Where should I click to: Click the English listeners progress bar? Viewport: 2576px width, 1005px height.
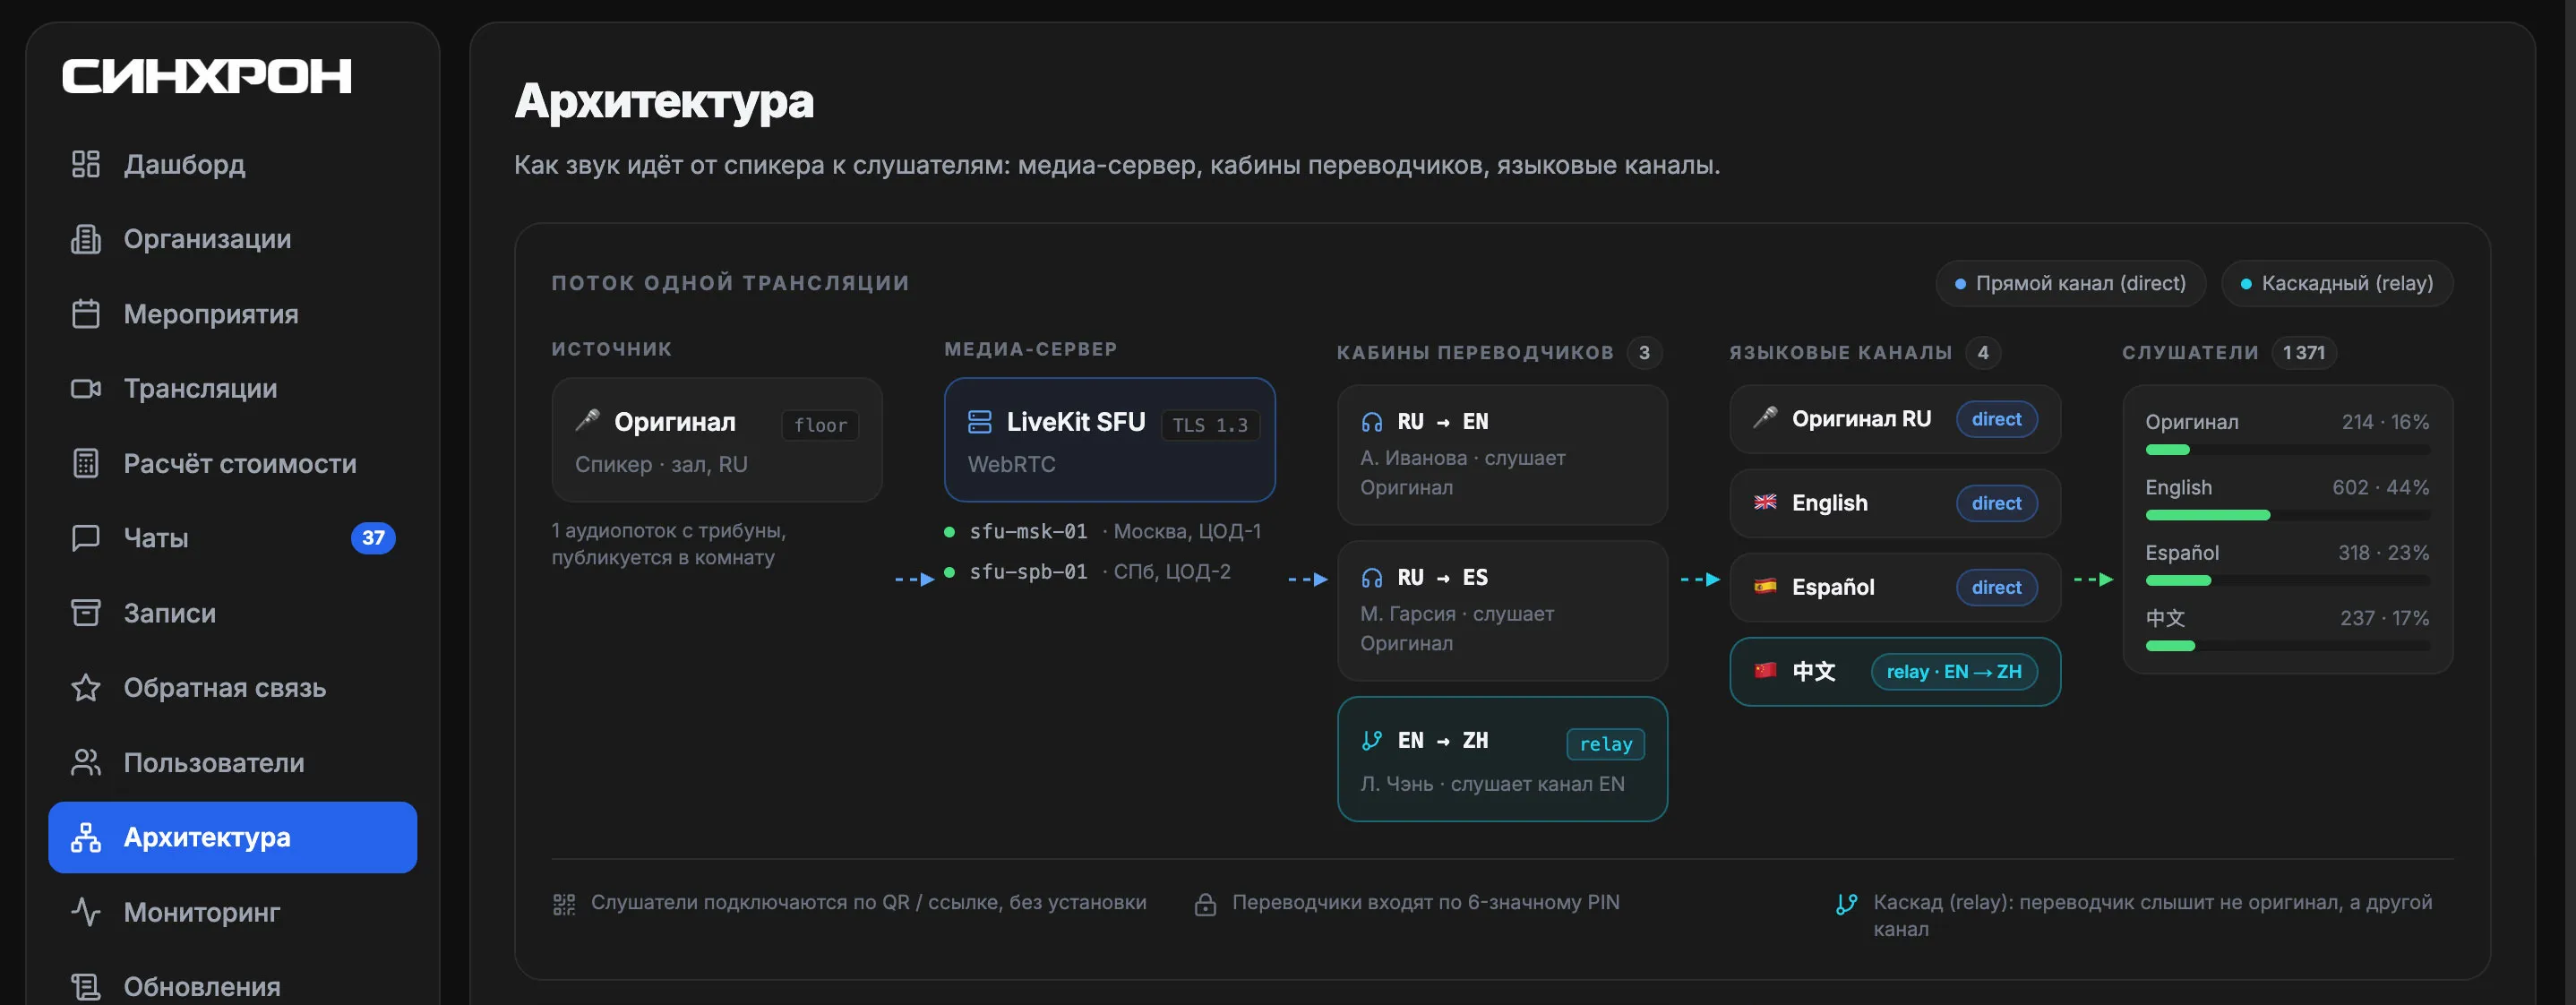click(2287, 516)
